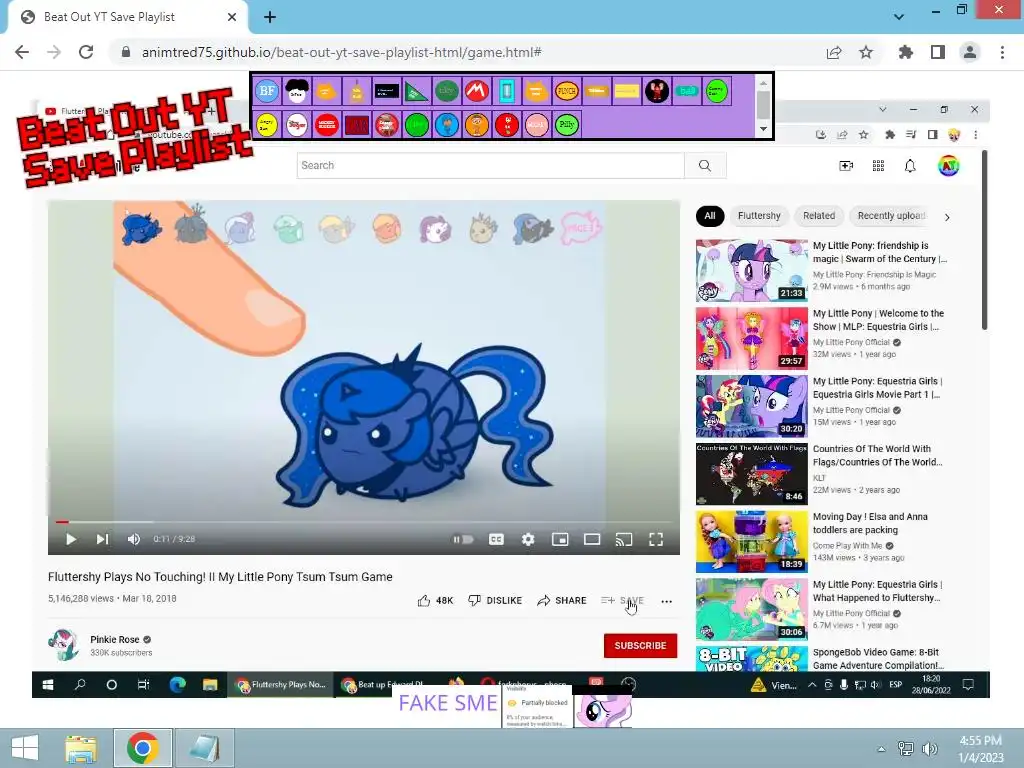
Task: Select the Fluttershy filter chip
Action: (x=759, y=216)
